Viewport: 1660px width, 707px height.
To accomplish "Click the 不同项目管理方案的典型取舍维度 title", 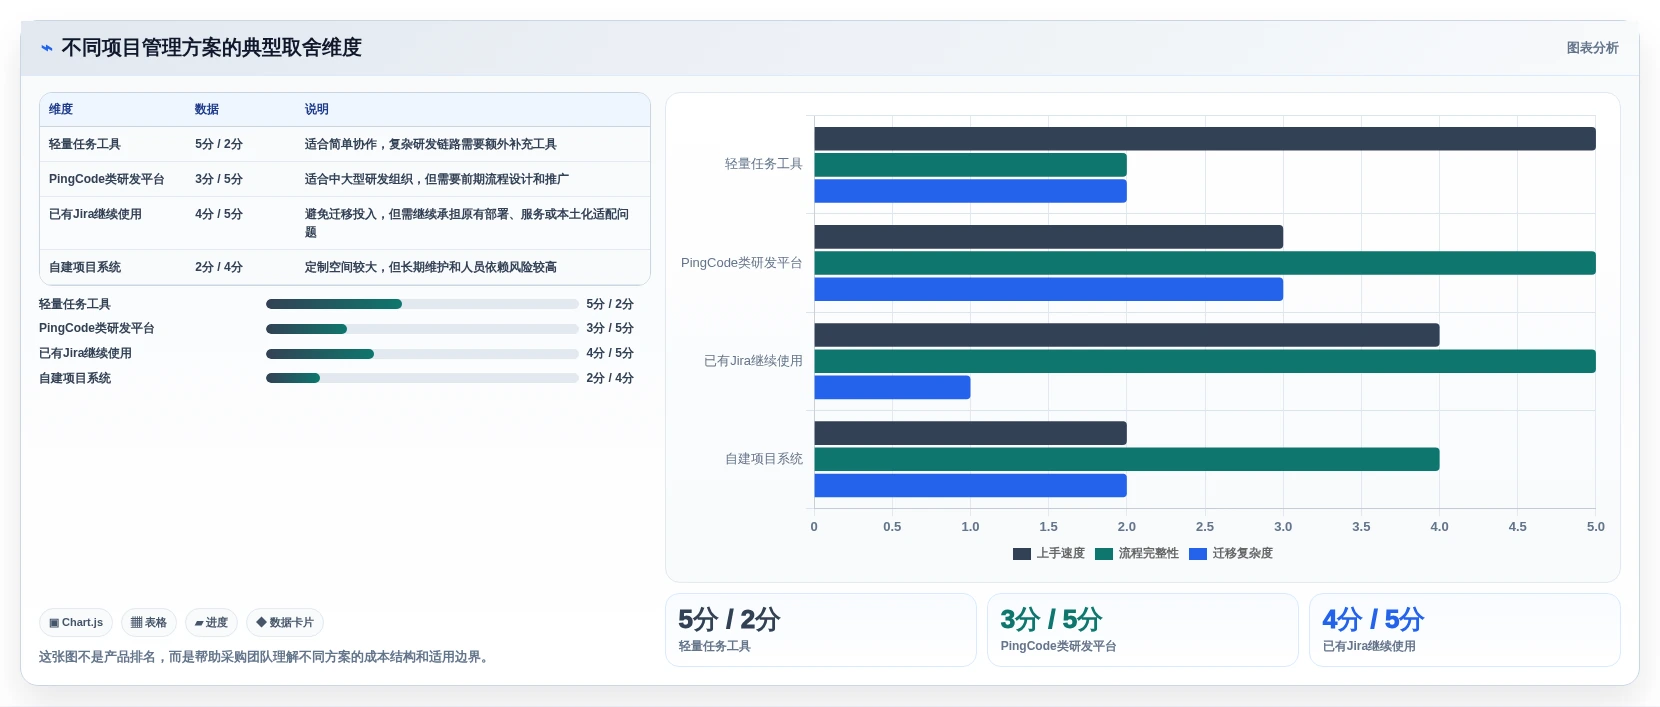I will click(x=211, y=48).
